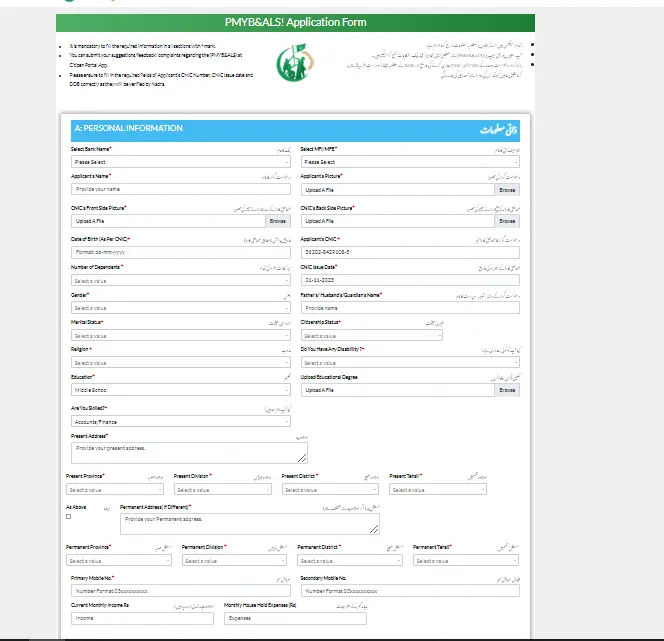
Task: Open the Gender dropdown
Action: tap(181, 308)
